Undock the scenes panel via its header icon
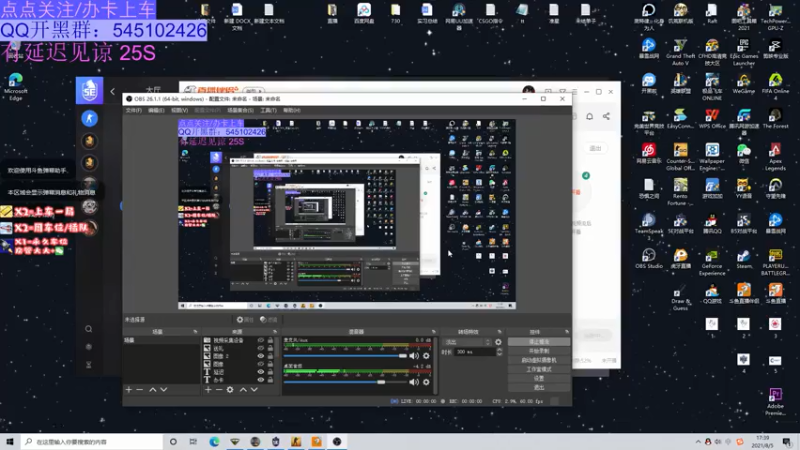Image resolution: width=800 pixels, height=450 pixels. pos(195,332)
